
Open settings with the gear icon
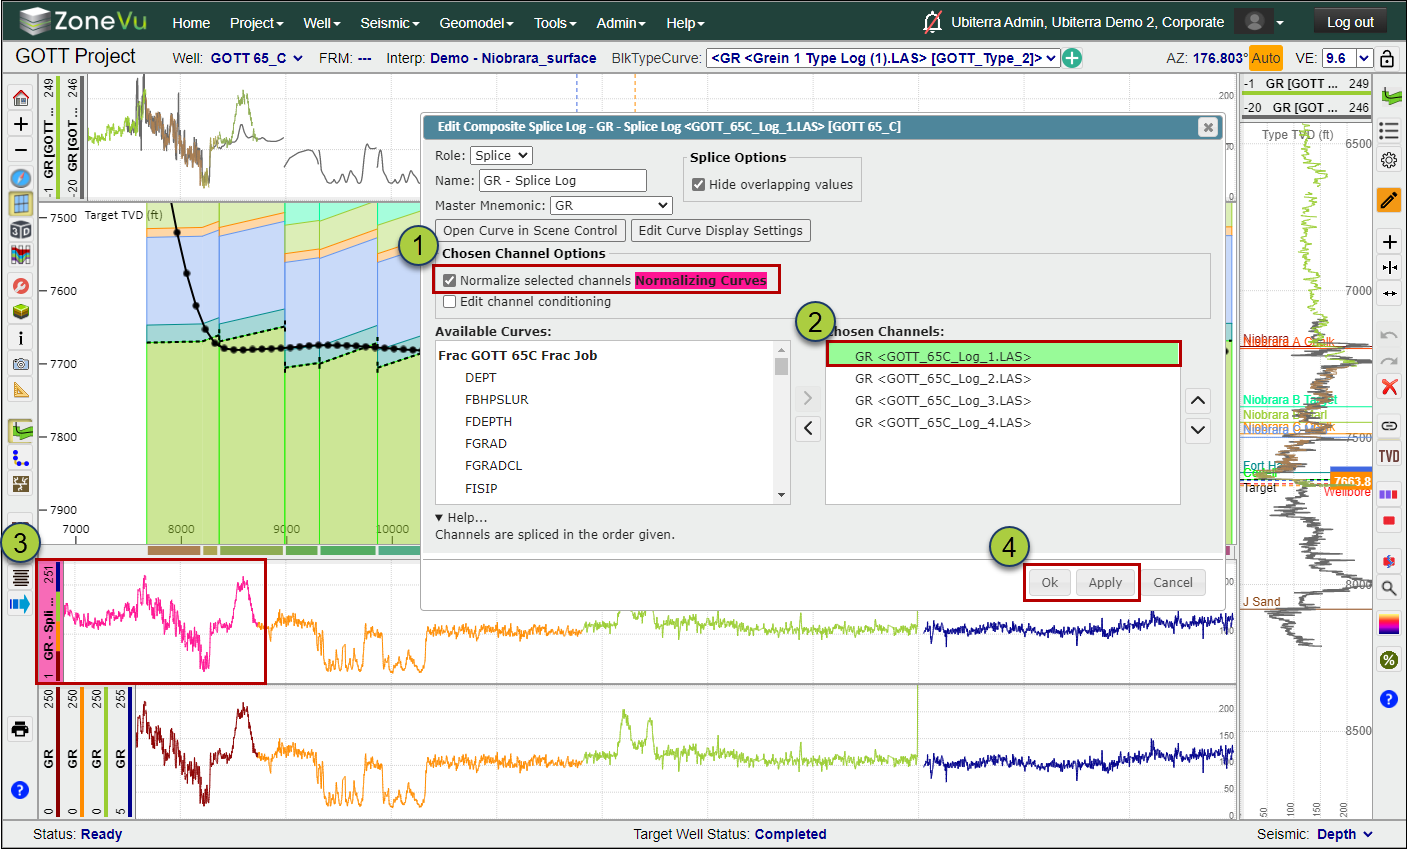(1389, 160)
